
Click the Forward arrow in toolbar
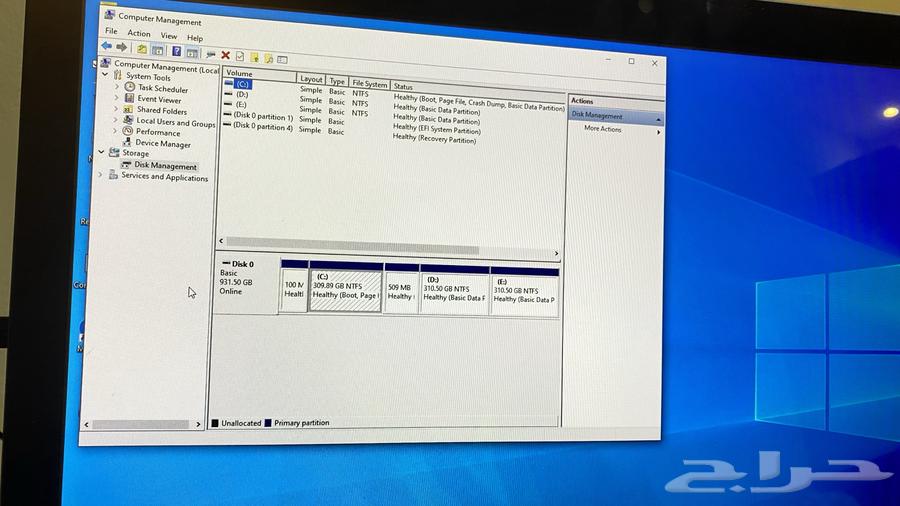click(x=121, y=48)
